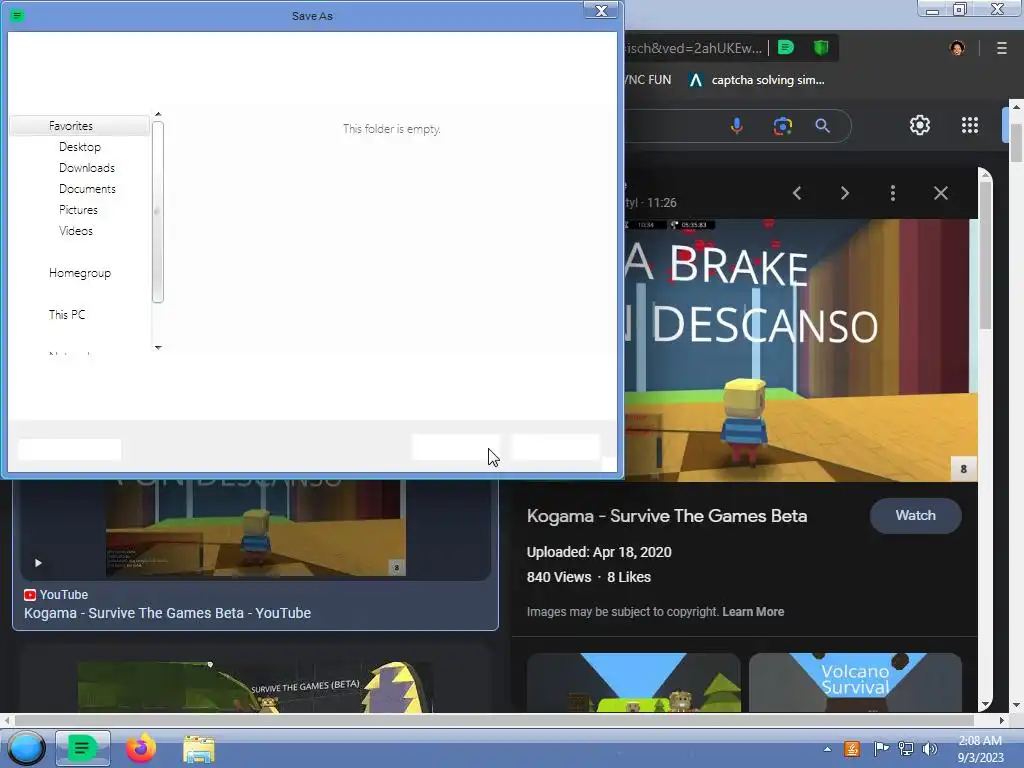Select Documents in Save As dialog

point(88,189)
